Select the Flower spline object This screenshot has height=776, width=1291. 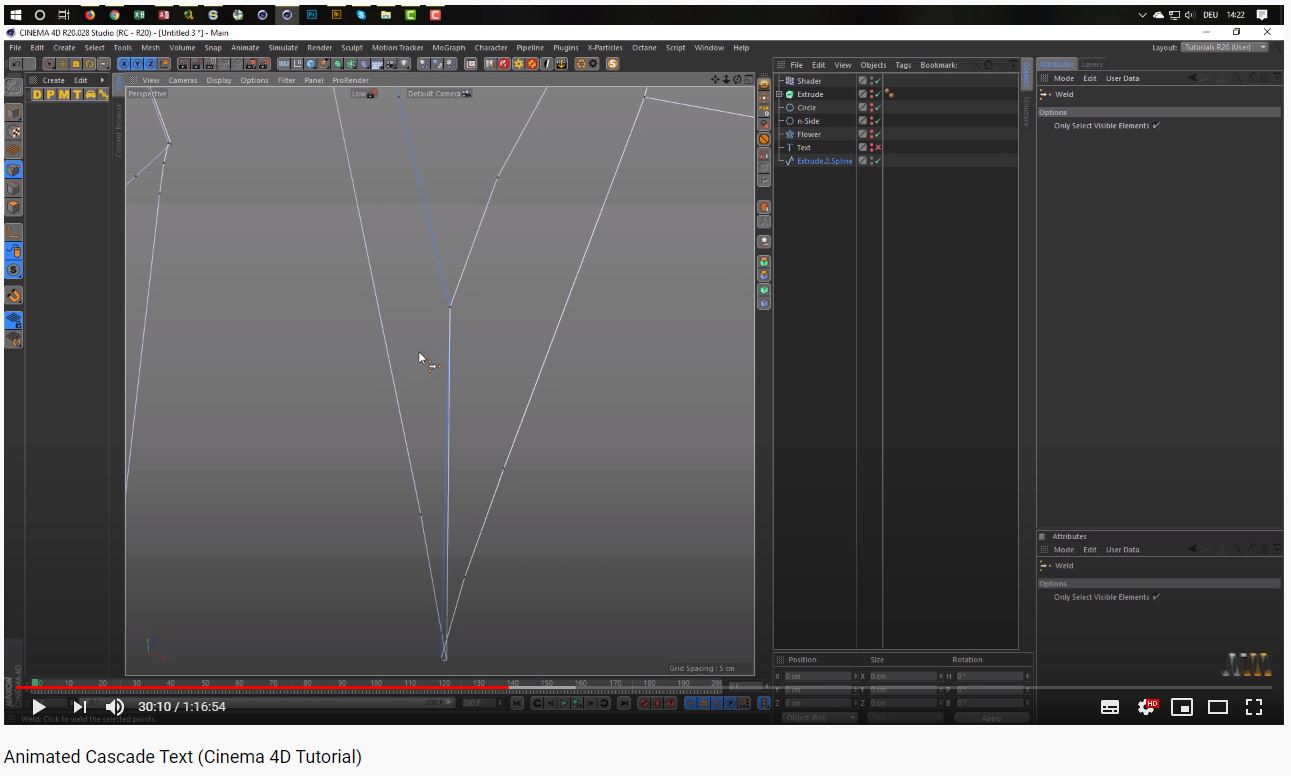[809, 134]
